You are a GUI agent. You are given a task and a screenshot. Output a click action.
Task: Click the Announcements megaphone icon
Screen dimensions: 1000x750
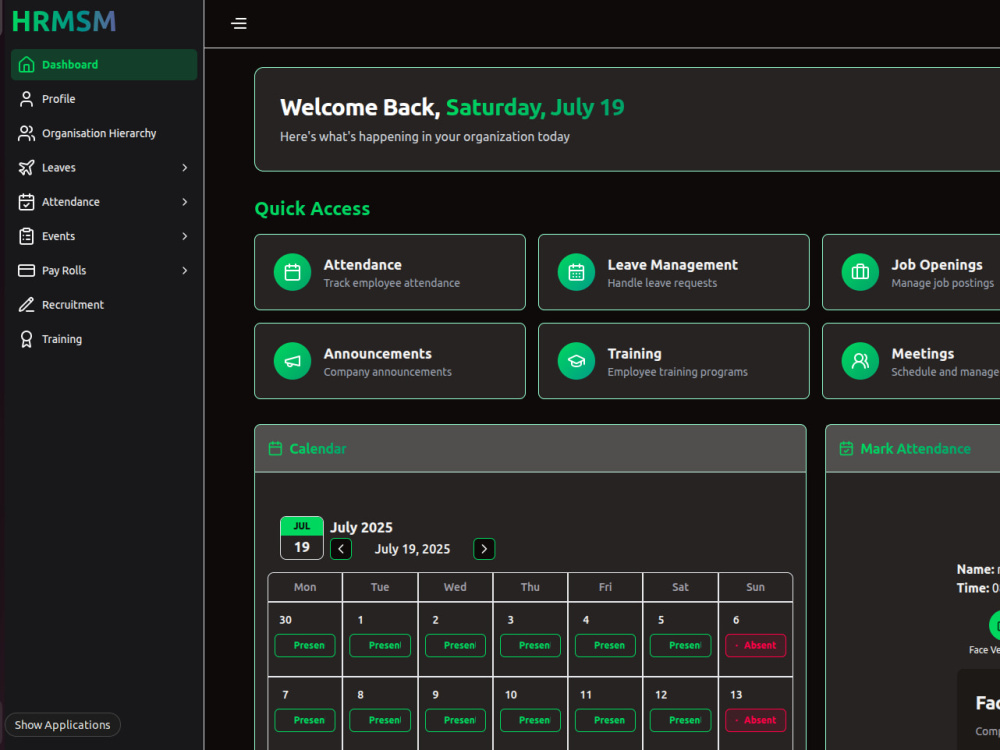292,361
